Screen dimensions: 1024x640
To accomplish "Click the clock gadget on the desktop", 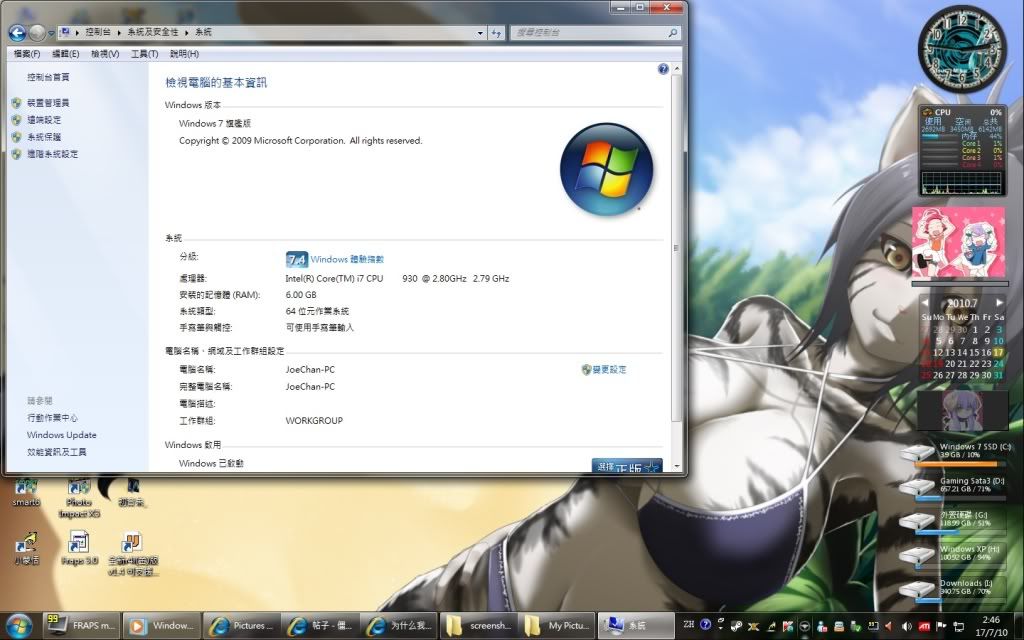I will (x=962, y=51).
